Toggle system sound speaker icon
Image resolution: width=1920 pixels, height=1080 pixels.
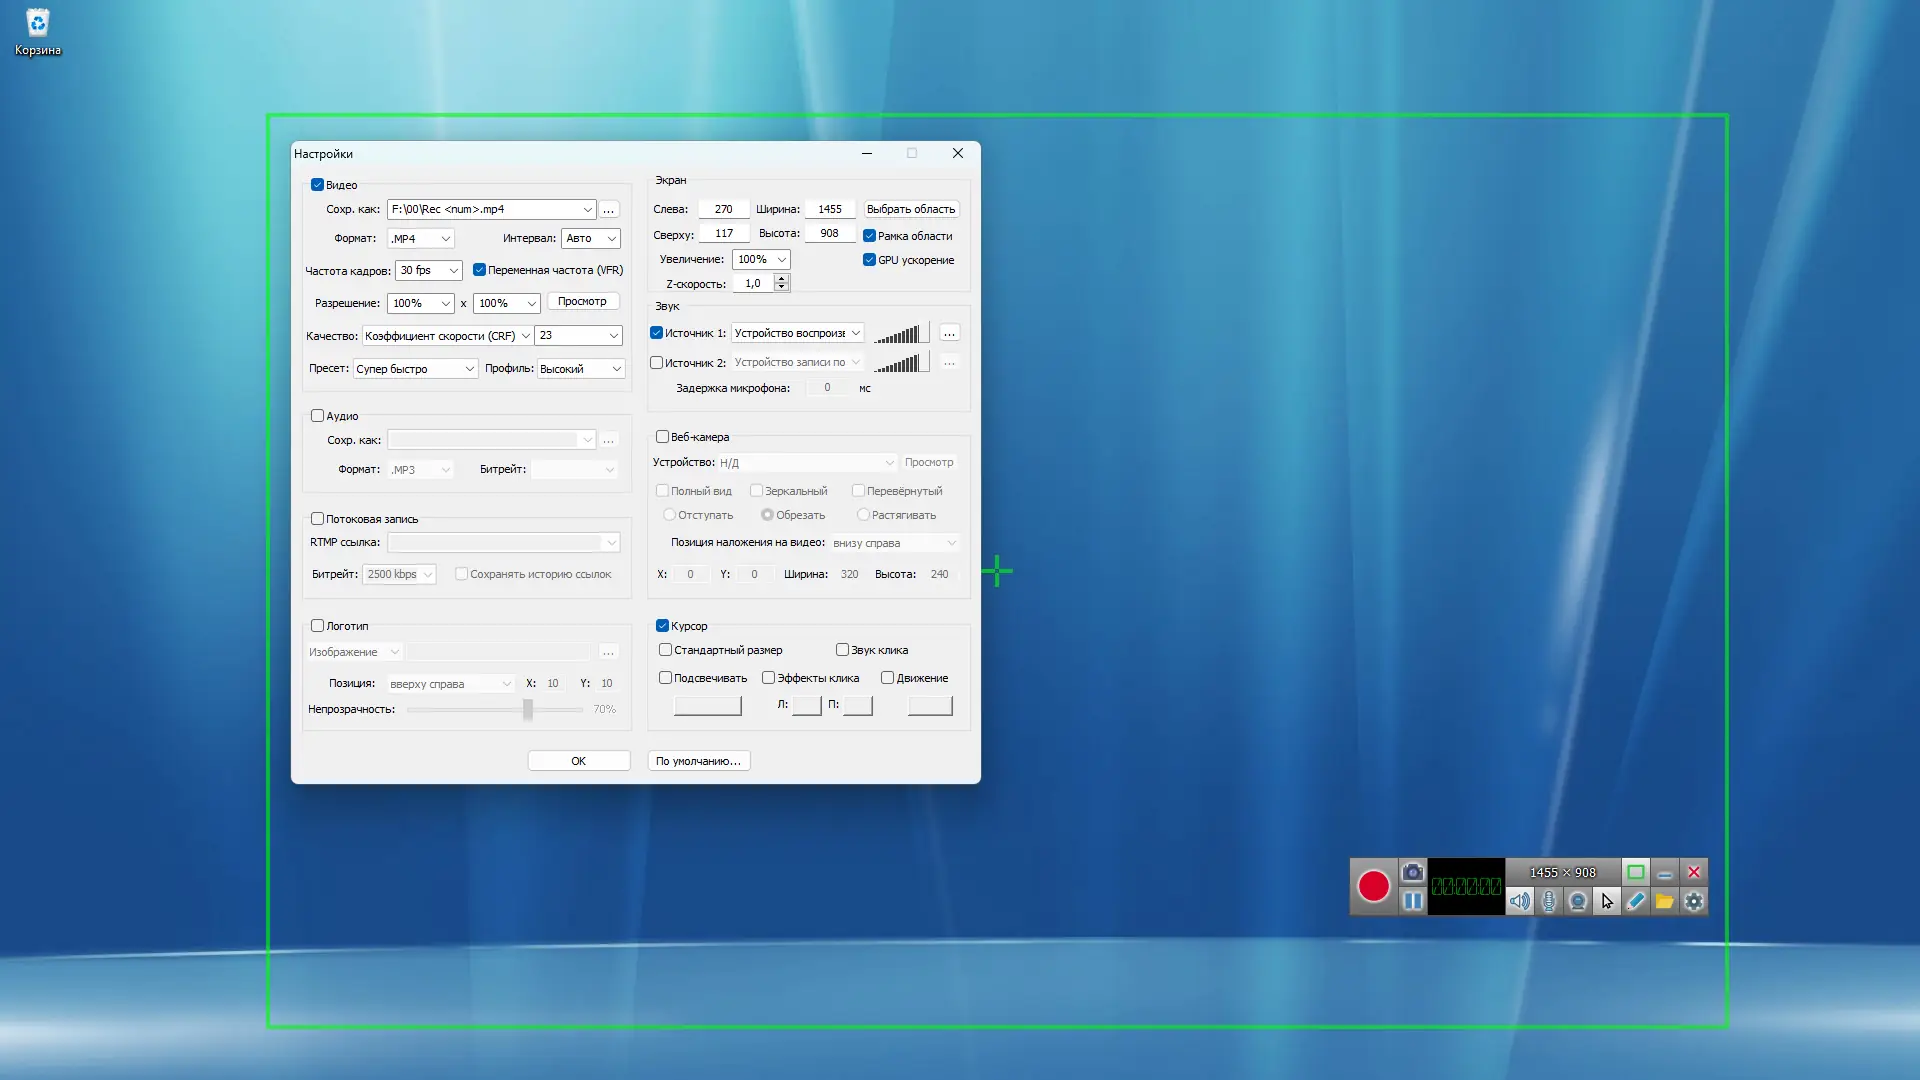(x=1519, y=901)
